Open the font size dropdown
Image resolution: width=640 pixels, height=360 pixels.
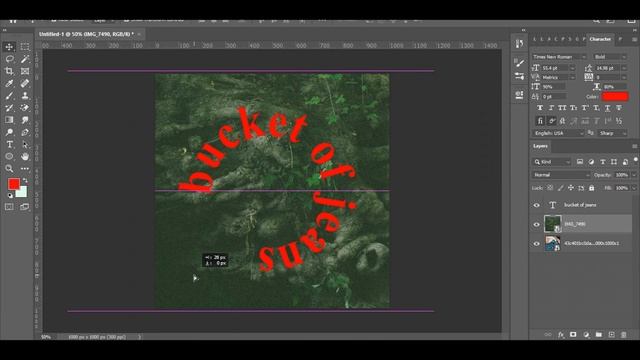tap(572, 68)
